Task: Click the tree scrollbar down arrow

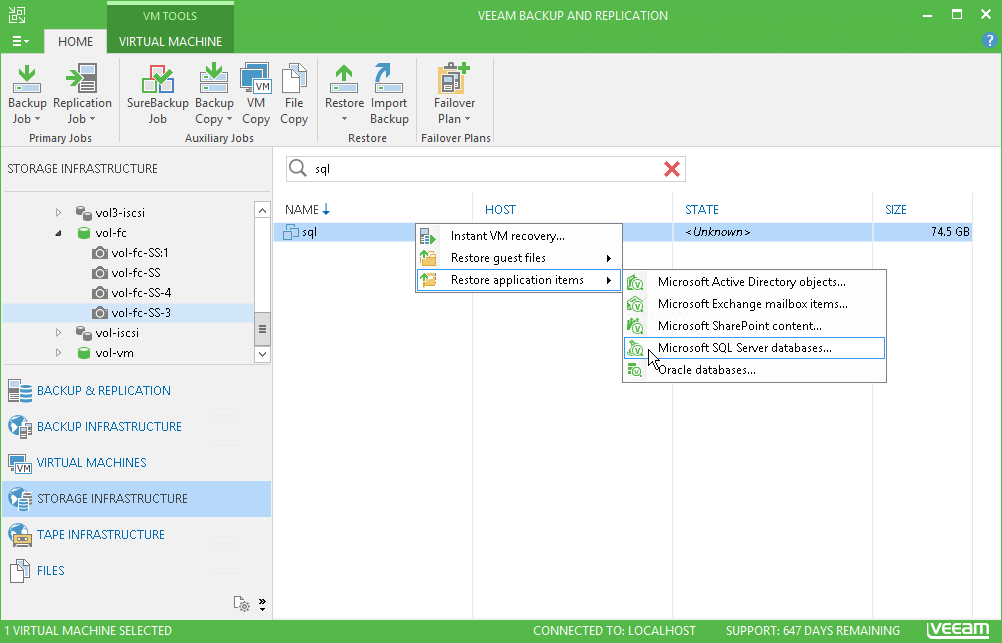Action: pos(262,354)
